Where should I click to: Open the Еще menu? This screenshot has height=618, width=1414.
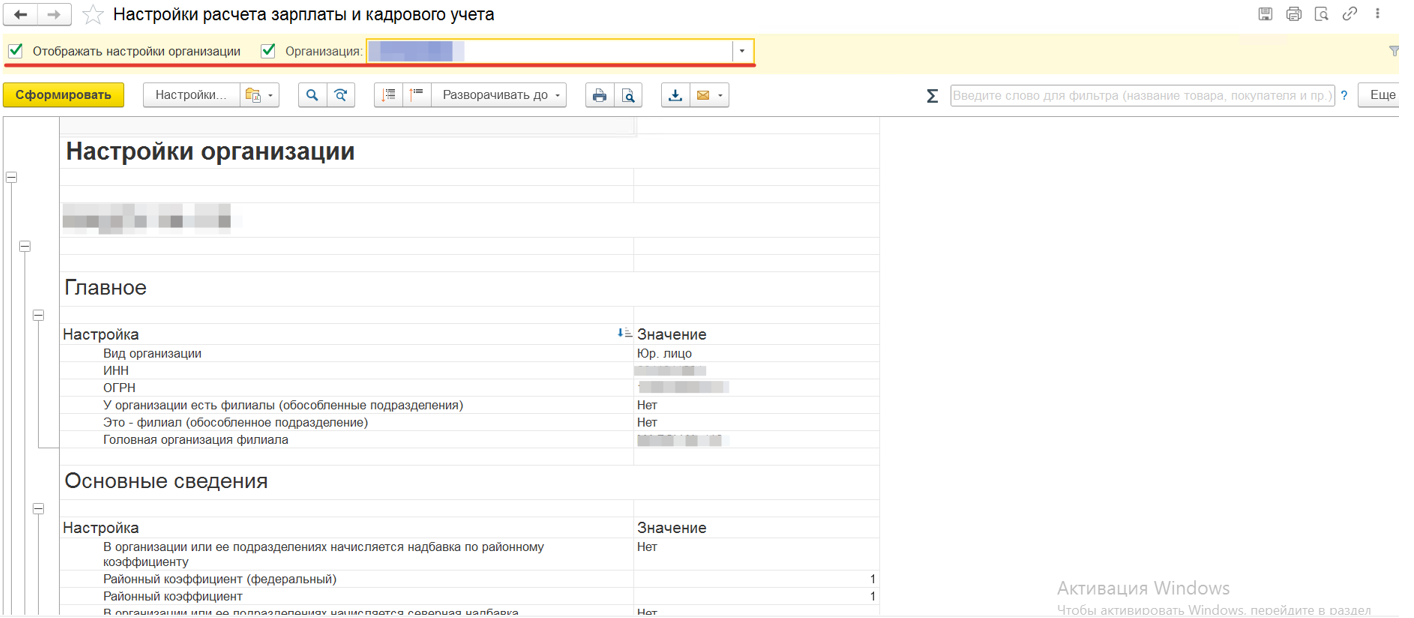[1382, 95]
